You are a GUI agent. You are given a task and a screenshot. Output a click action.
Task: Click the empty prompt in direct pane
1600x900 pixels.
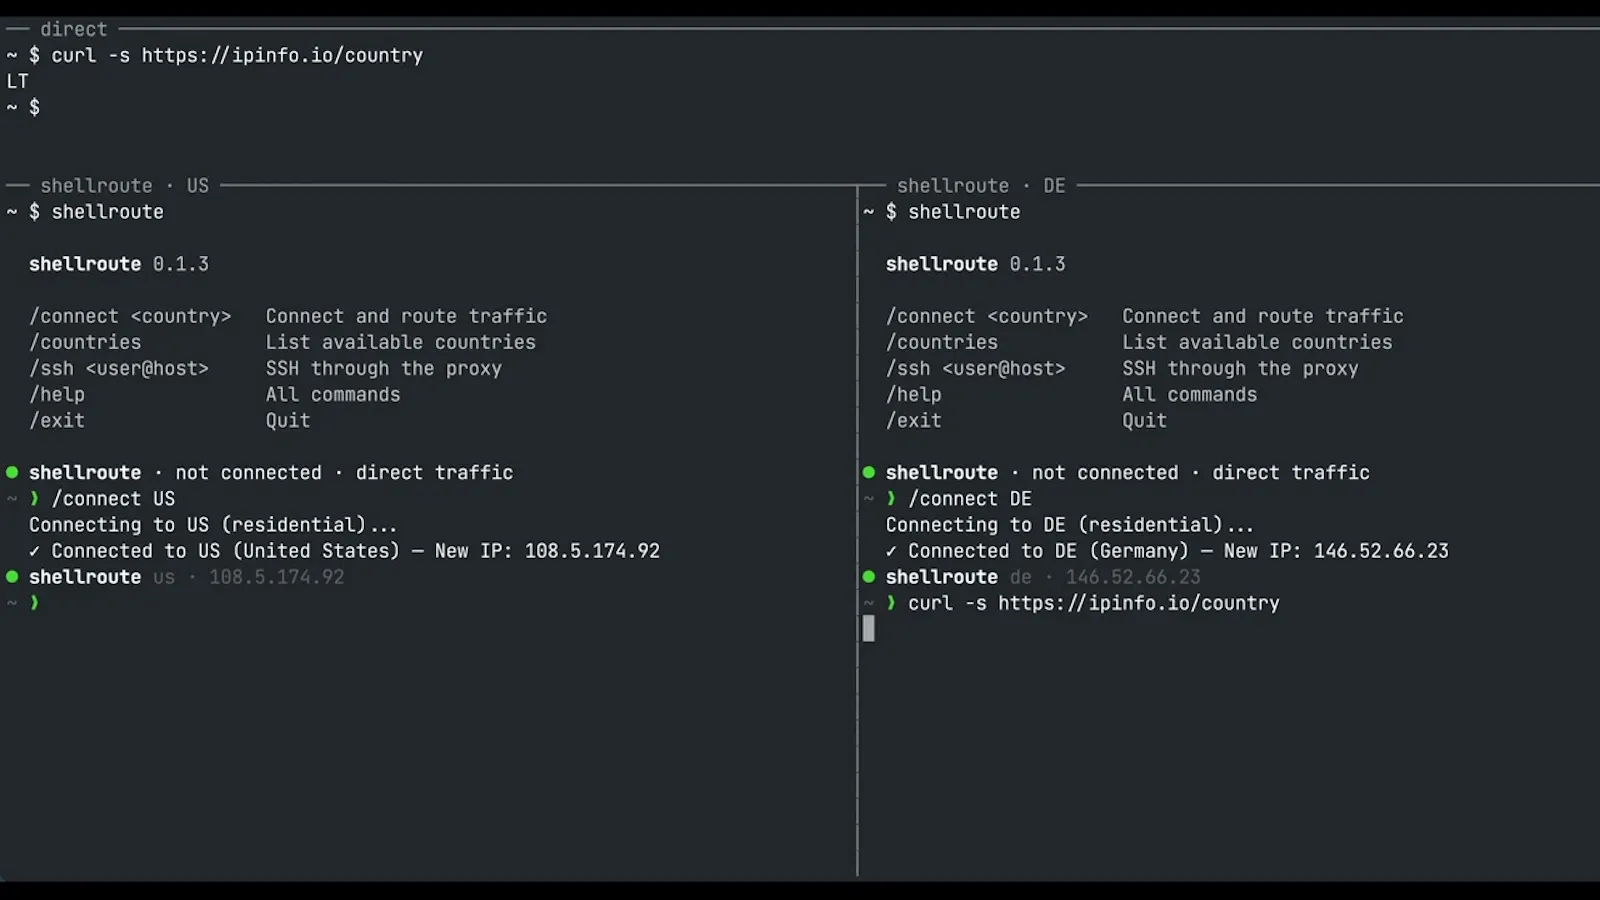tap(23, 107)
